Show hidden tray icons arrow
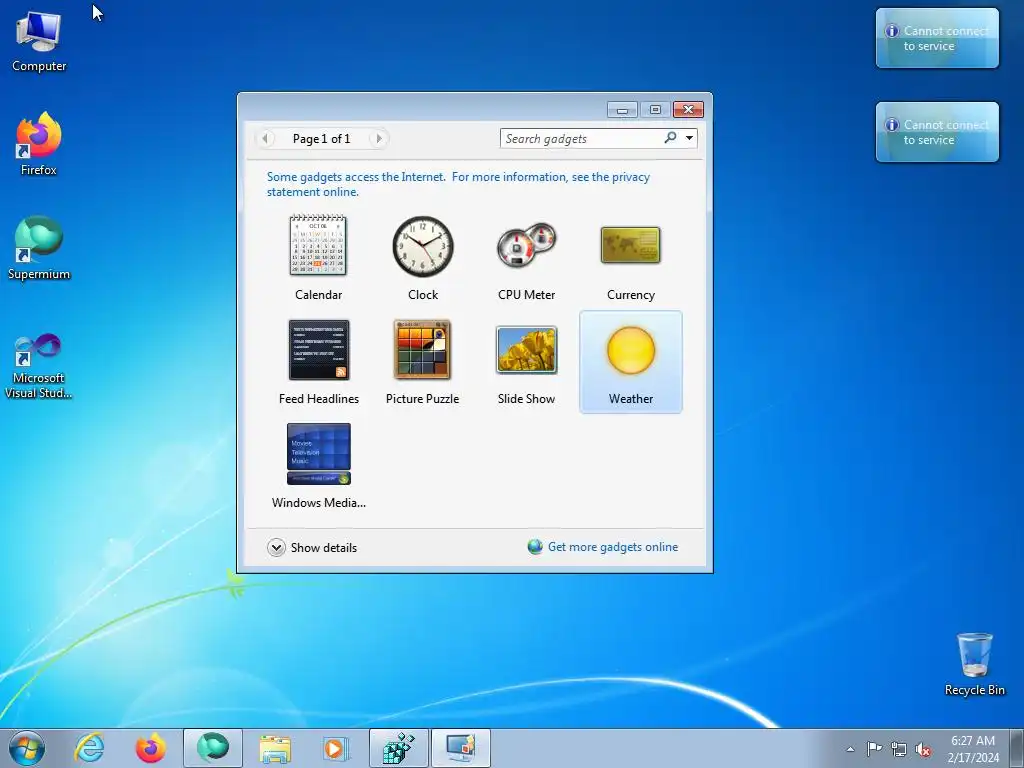Viewport: 1024px width, 768px height. click(850, 749)
